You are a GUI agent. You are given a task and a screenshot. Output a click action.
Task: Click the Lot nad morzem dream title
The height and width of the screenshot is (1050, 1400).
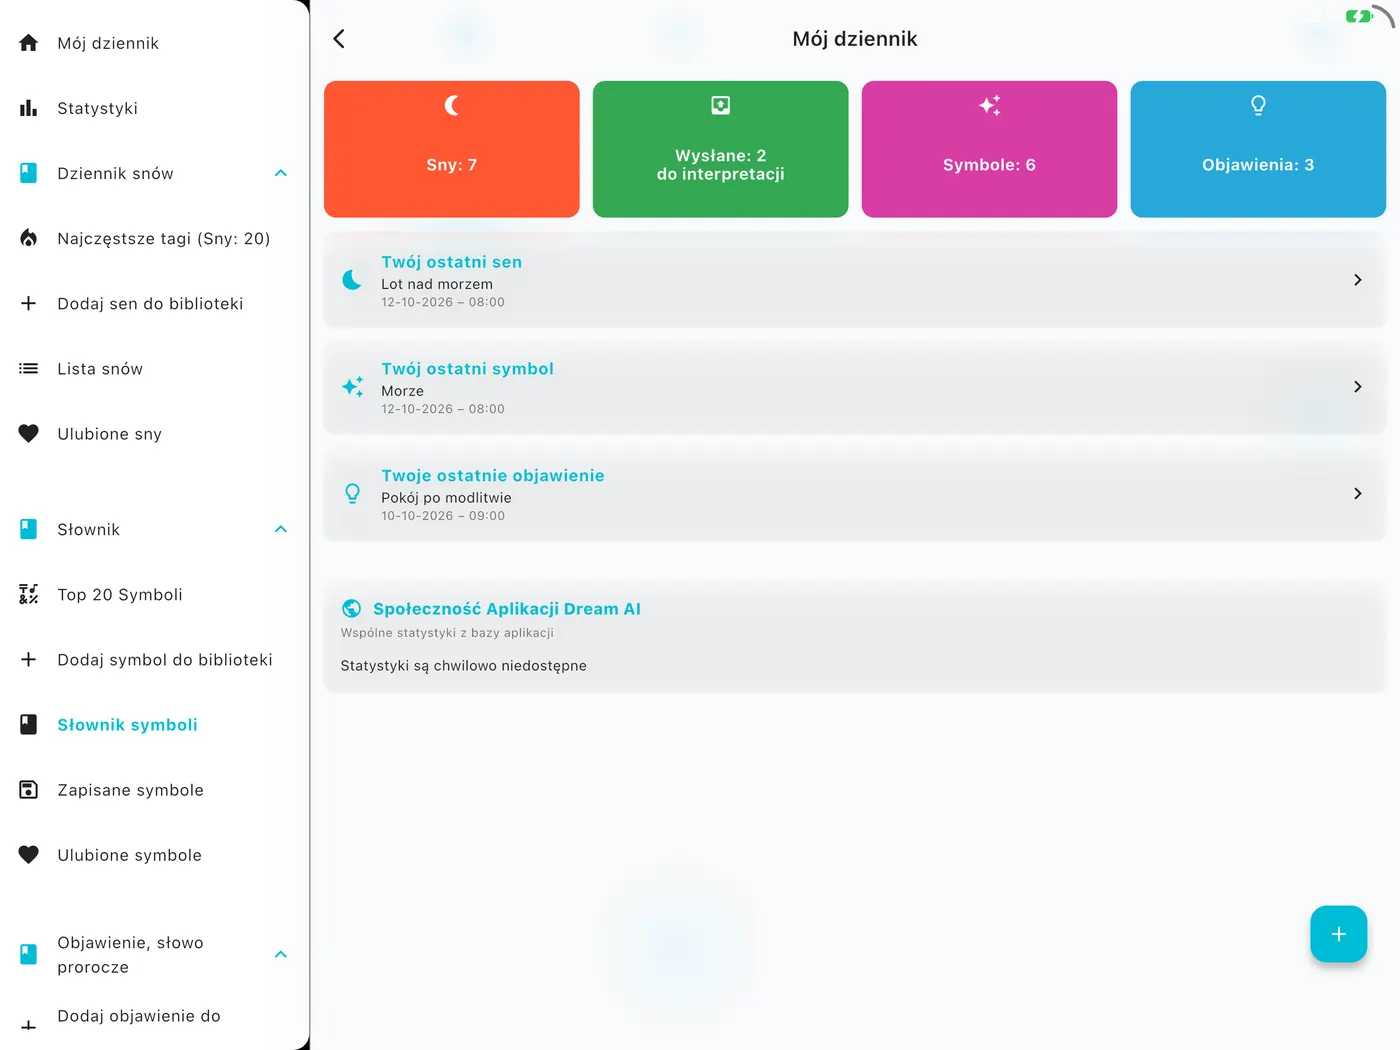pos(437,284)
